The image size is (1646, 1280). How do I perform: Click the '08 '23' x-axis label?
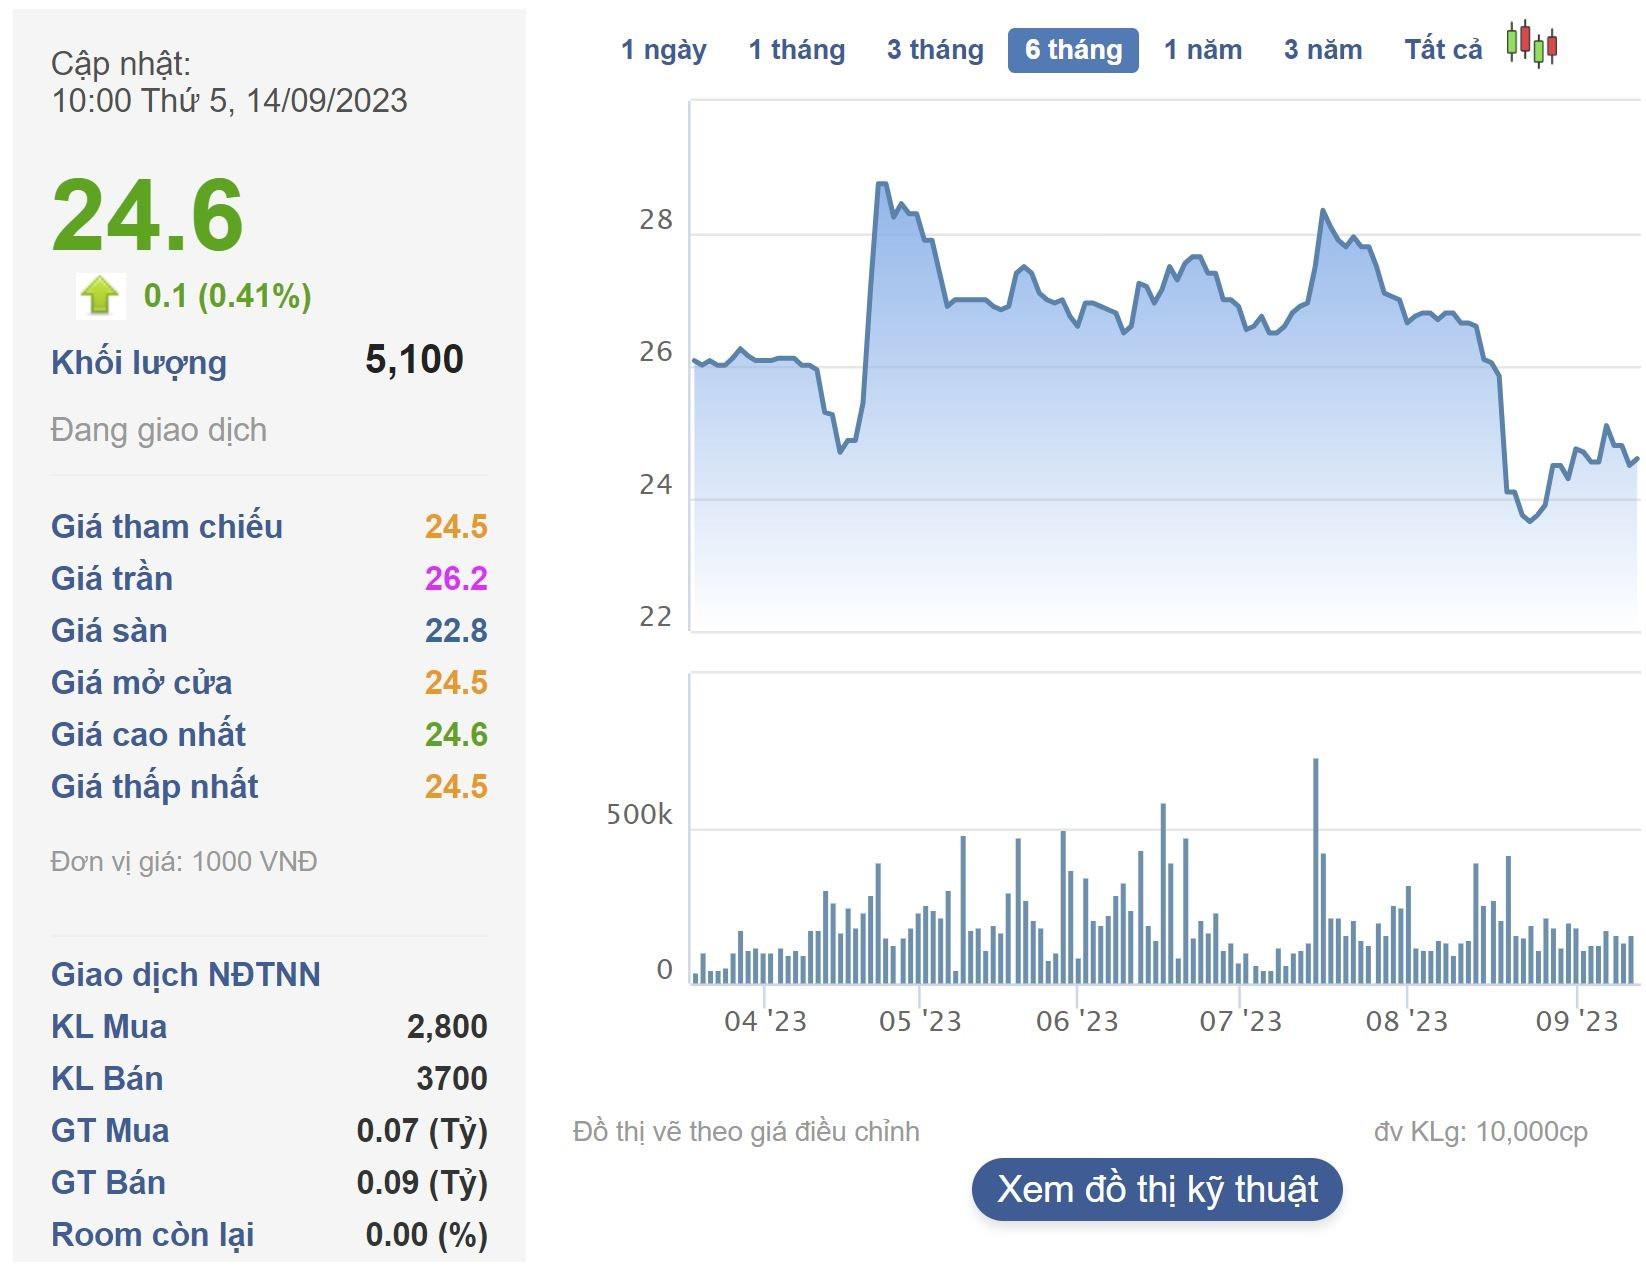click(1407, 1021)
